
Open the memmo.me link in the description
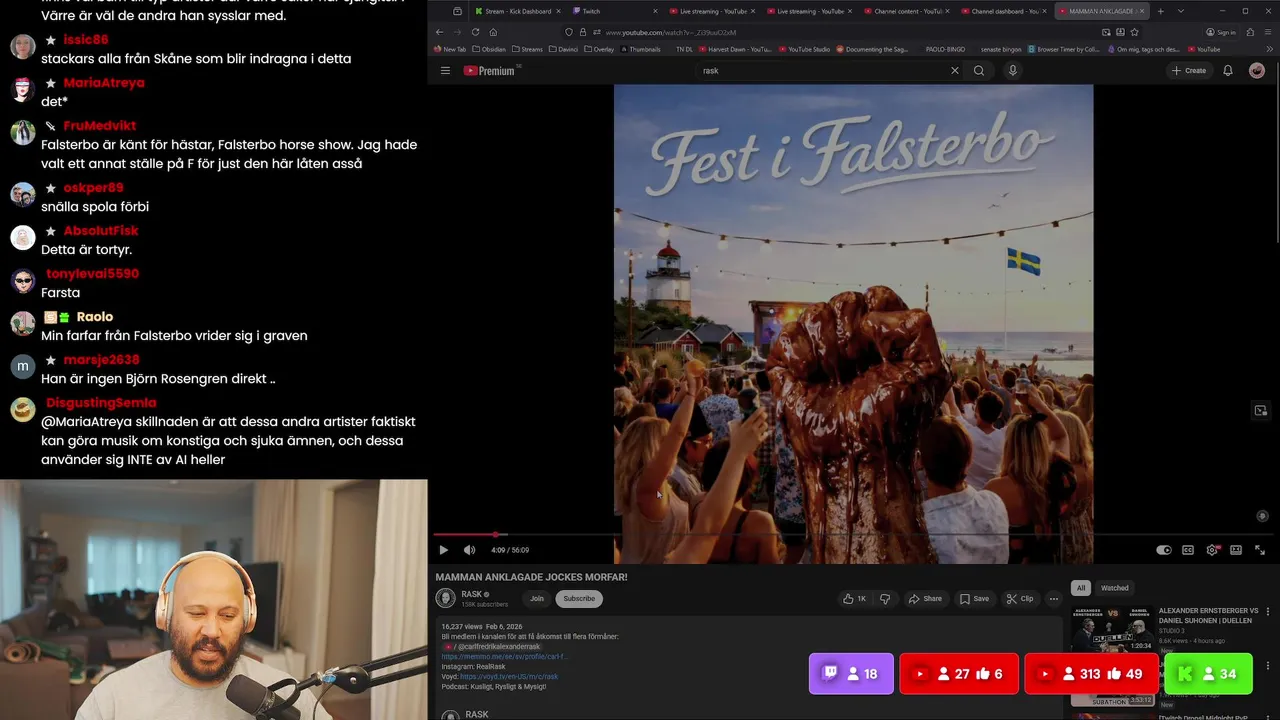click(505, 657)
